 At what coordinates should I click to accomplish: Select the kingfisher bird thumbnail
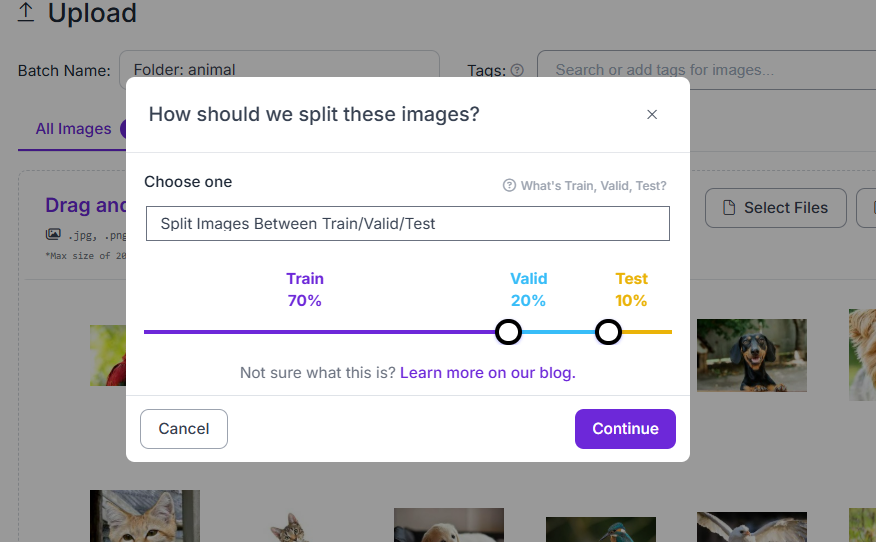tap(601, 529)
